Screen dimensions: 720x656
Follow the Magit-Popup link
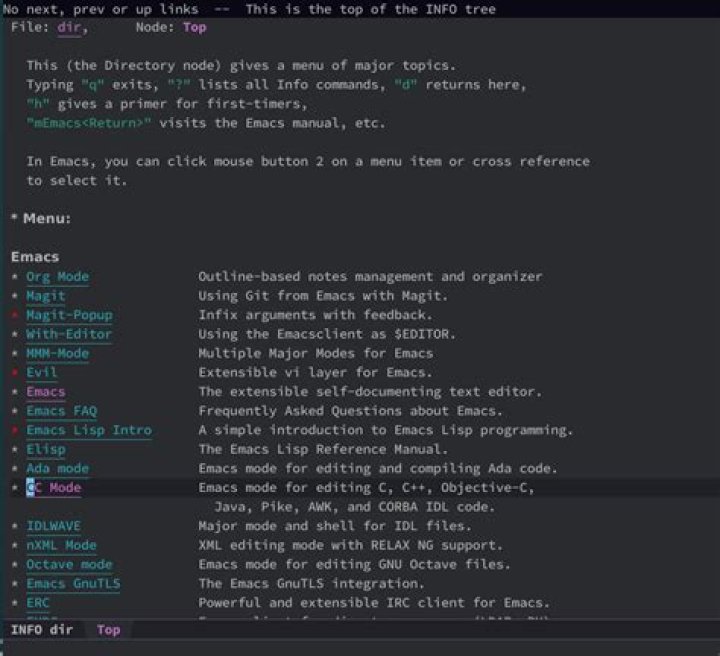pyautogui.click(x=69, y=315)
